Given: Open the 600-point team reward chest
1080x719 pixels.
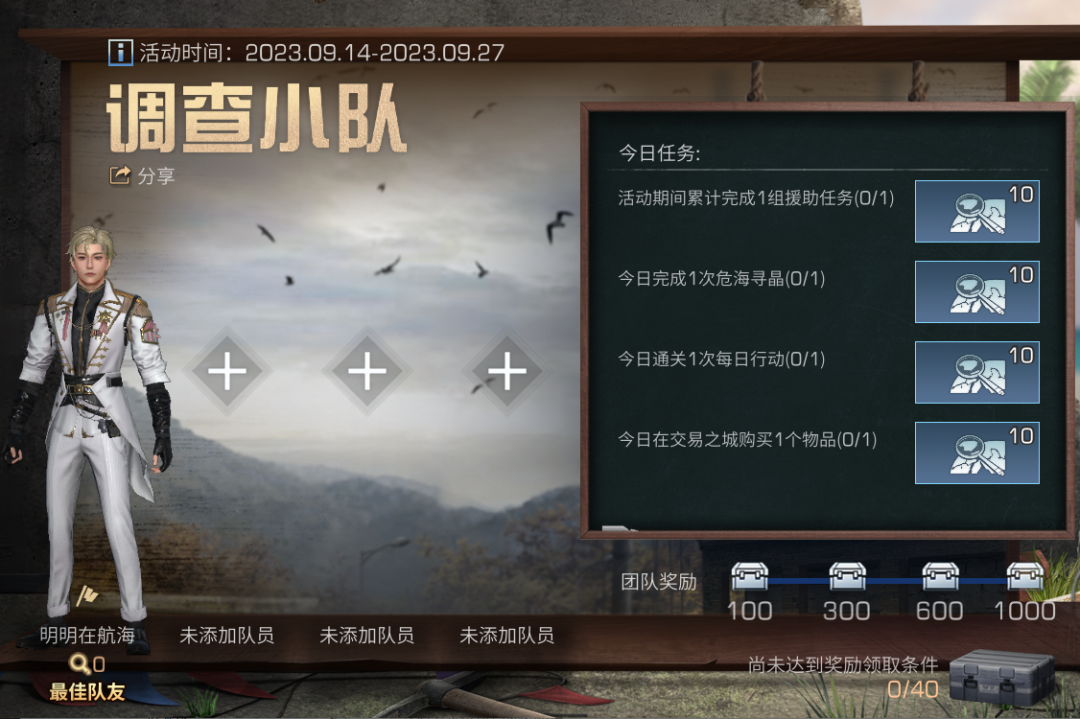Looking at the screenshot, I should click(940, 577).
